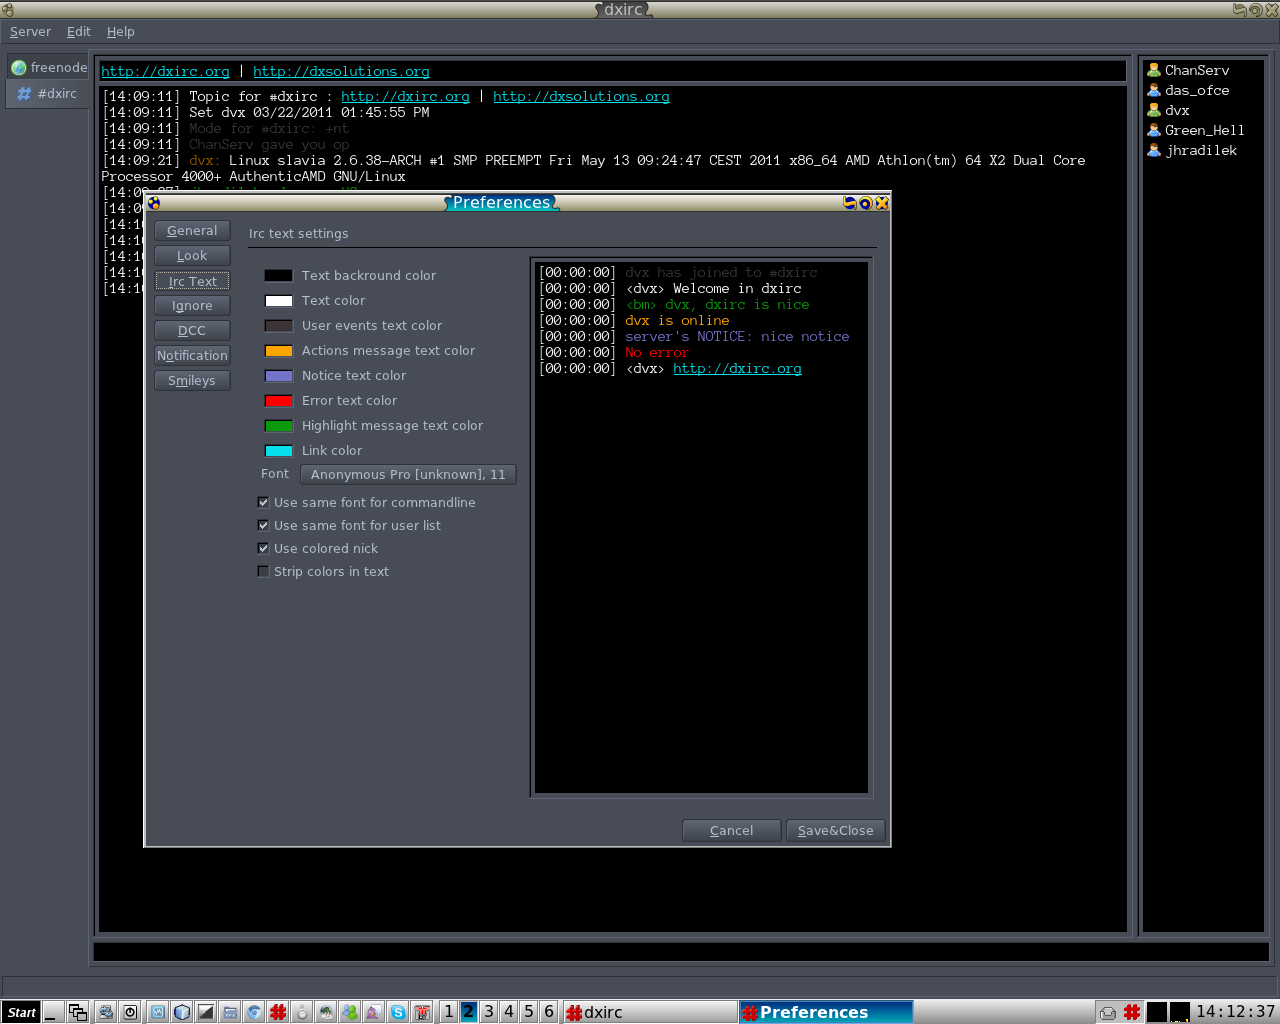The height and width of the screenshot is (1024, 1280).
Task: Open the font chooser Anonymous Pro button
Action: (x=408, y=475)
